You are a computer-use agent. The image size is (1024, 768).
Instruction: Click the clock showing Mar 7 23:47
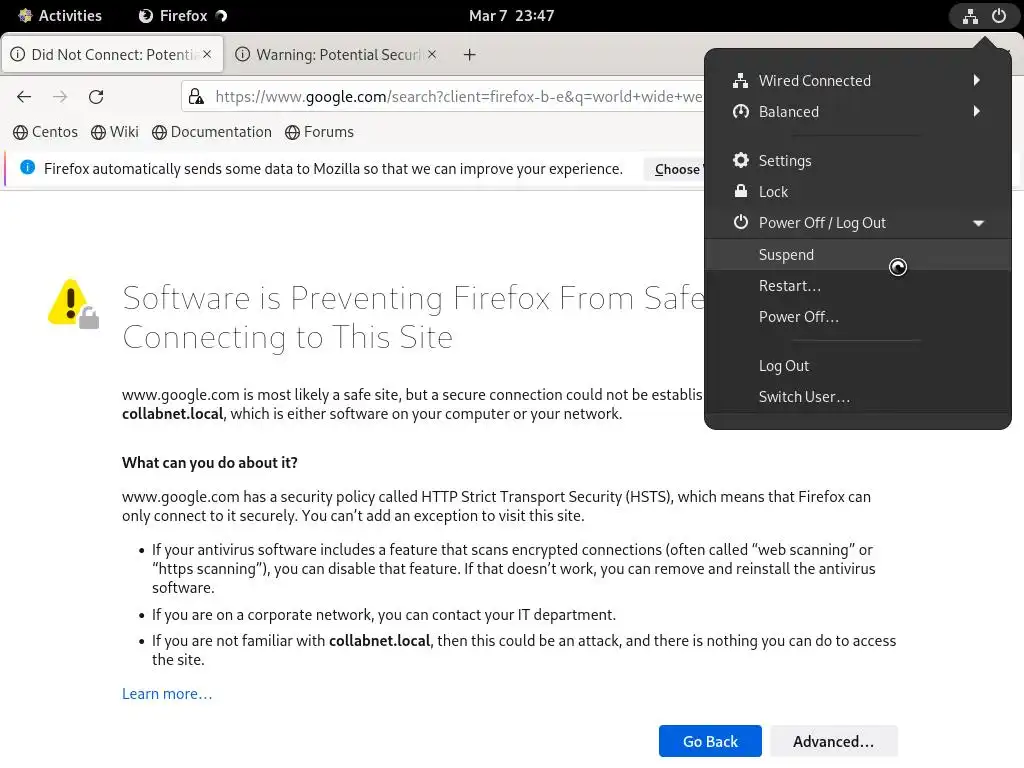point(511,16)
